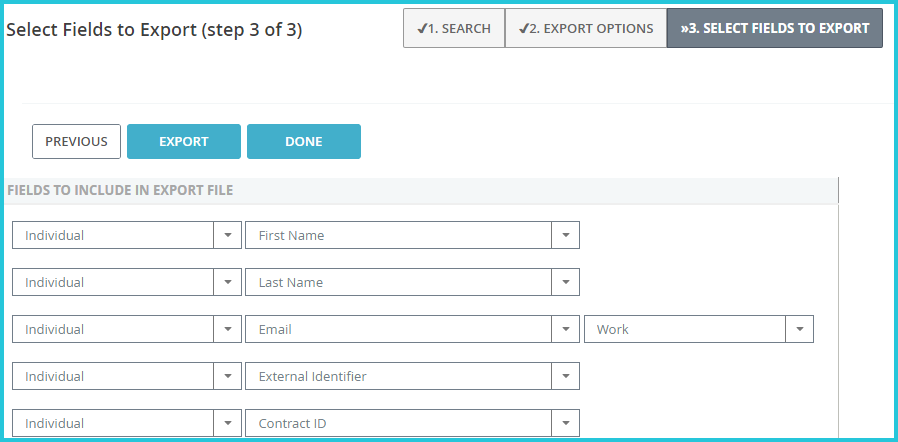898x442 pixels.
Task: Open step 2 Export Options
Action: click(586, 28)
